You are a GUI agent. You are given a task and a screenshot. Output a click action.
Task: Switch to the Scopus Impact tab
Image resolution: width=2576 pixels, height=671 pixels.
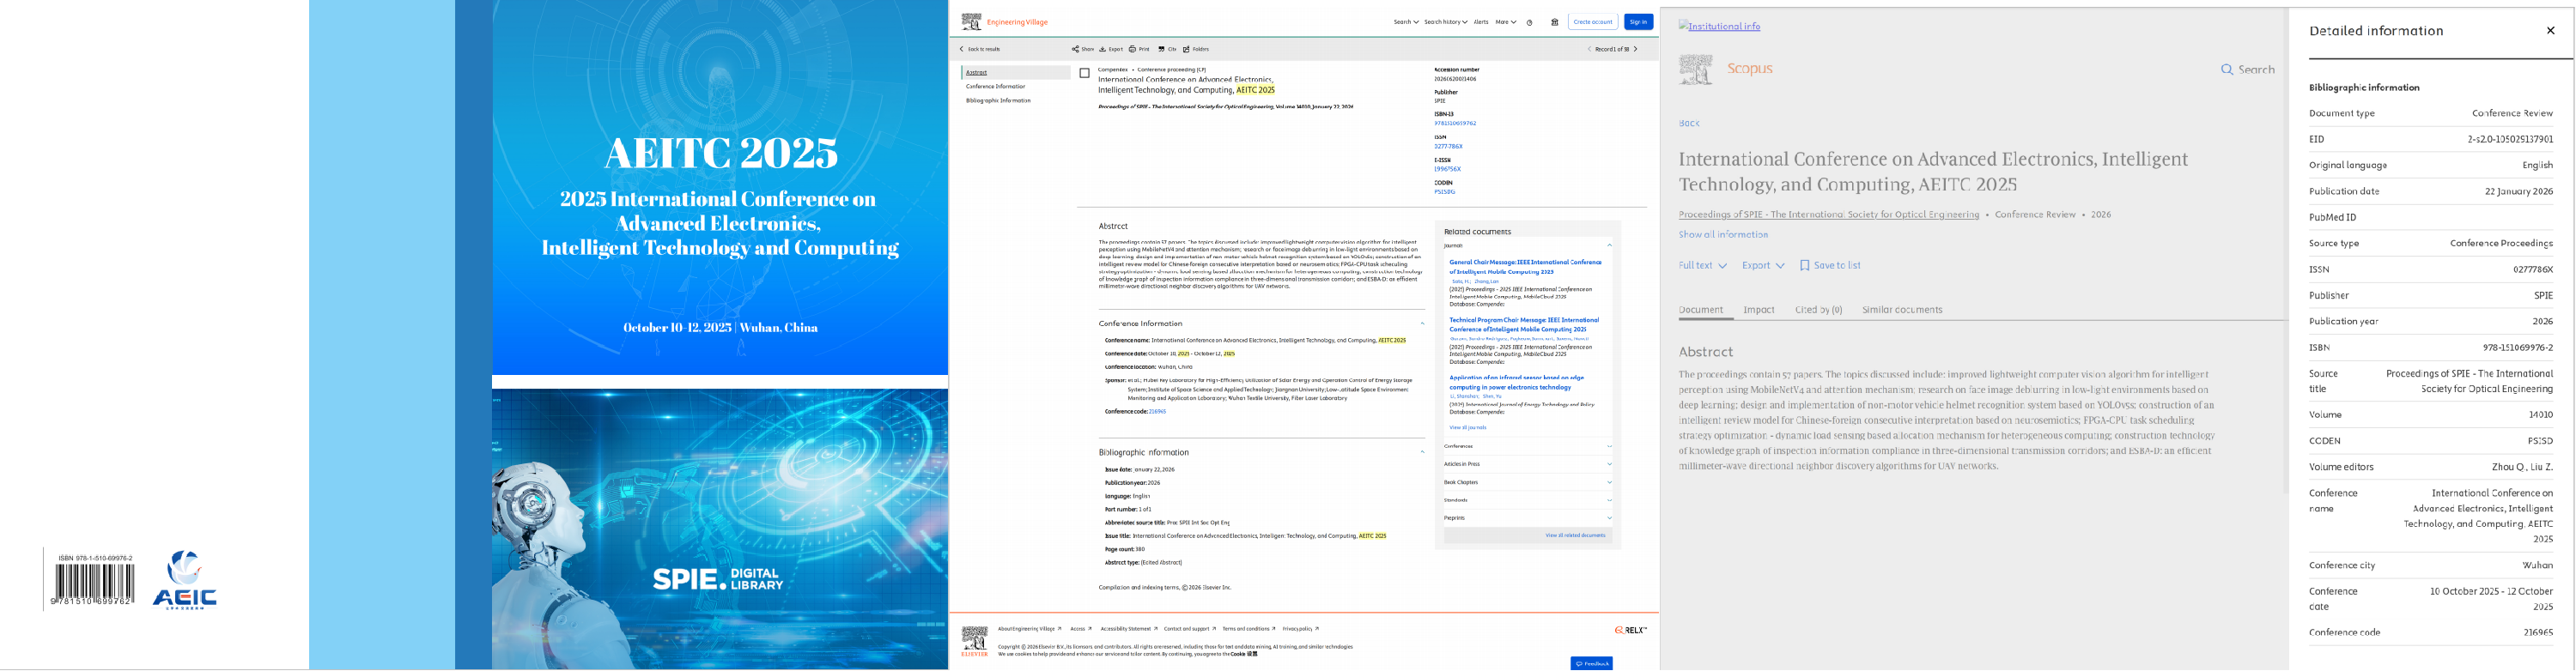(x=1759, y=311)
